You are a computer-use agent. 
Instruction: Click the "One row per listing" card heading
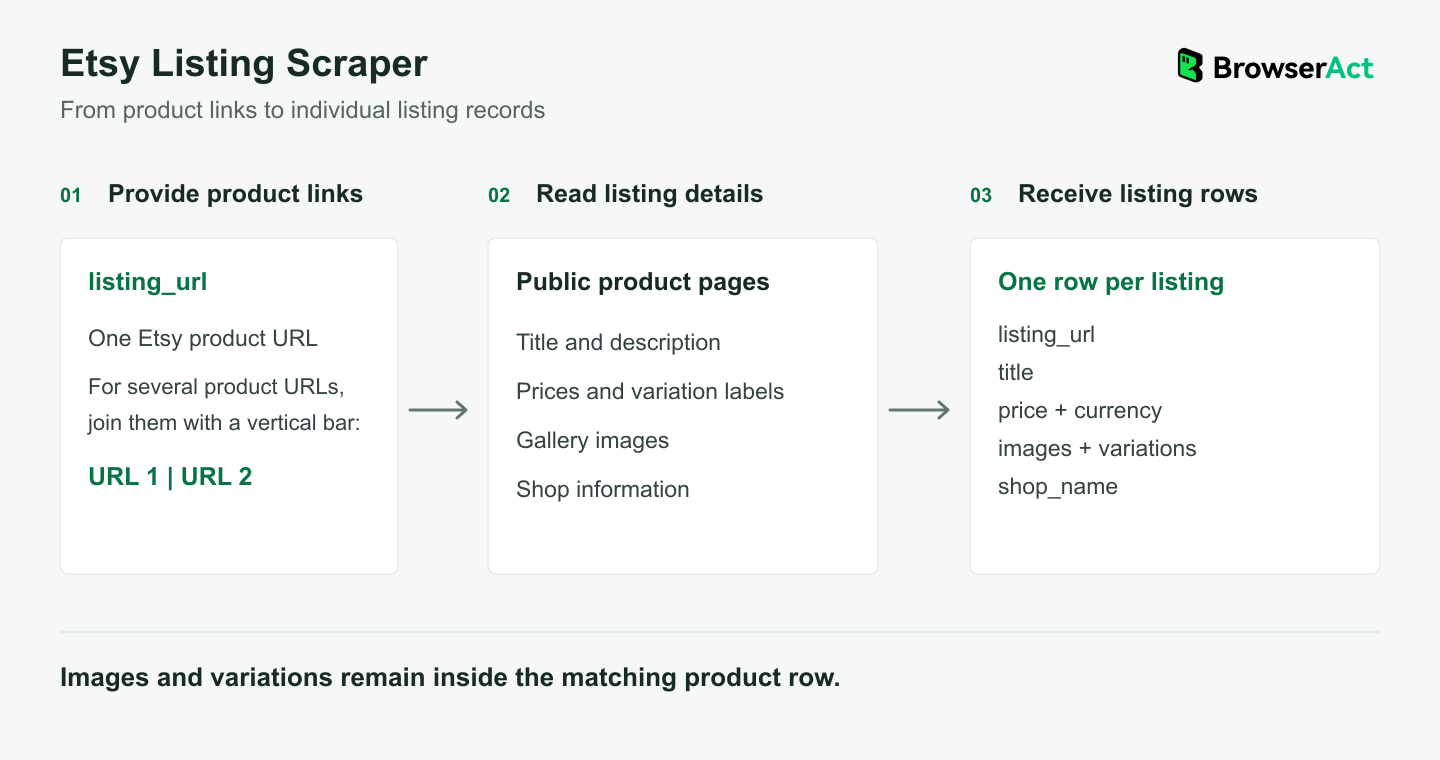point(1111,282)
